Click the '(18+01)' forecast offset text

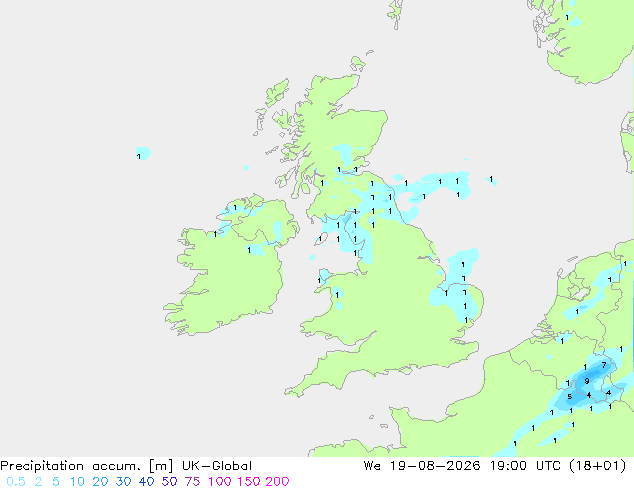[597, 466]
